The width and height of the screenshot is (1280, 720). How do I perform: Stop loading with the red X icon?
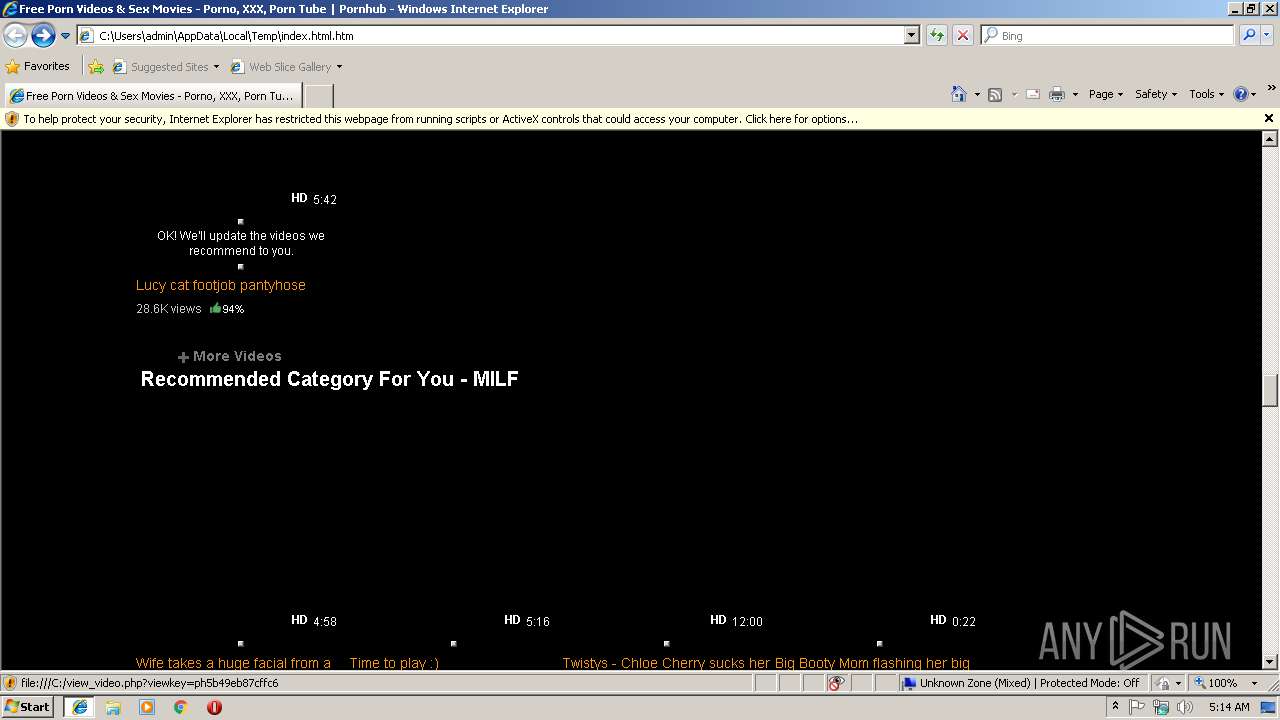[x=963, y=35]
